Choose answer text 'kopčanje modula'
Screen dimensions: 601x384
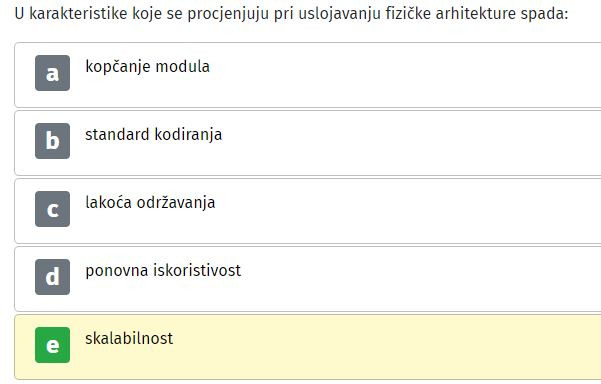point(148,67)
